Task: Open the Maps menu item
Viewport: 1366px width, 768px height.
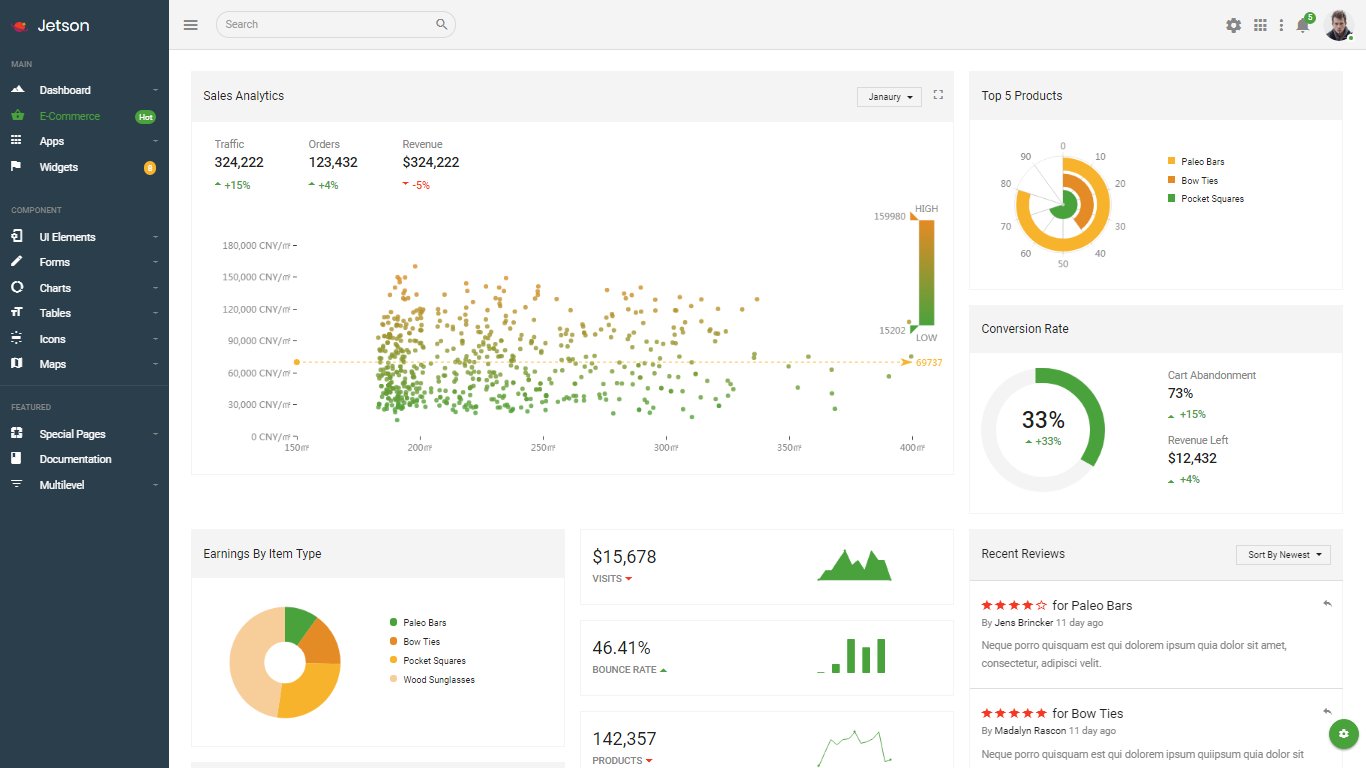Action: (84, 364)
